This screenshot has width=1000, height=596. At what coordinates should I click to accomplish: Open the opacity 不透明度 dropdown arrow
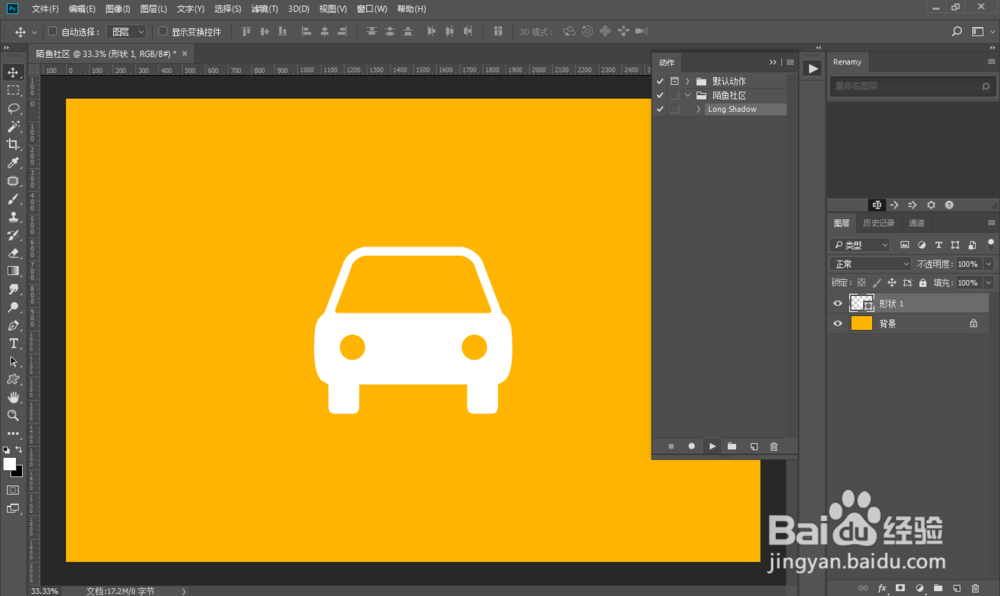989,264
